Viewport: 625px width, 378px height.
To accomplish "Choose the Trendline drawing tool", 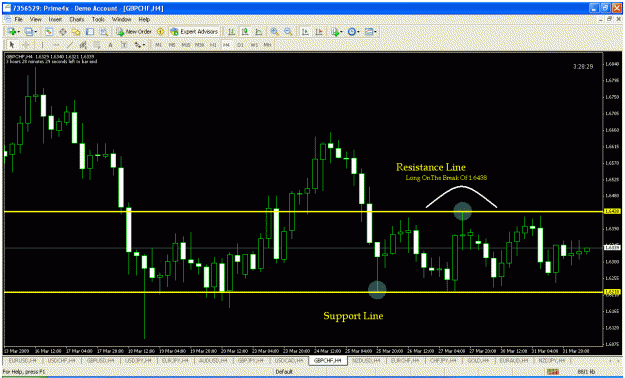I will 70,45.
